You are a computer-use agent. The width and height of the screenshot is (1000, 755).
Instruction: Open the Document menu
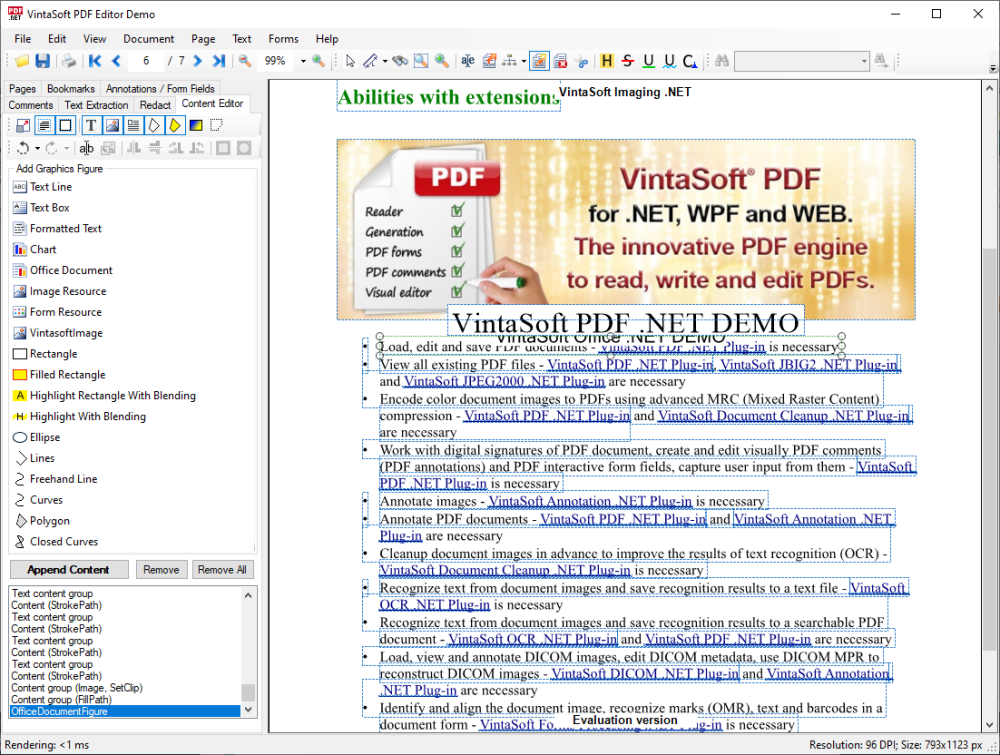(149, 39)
